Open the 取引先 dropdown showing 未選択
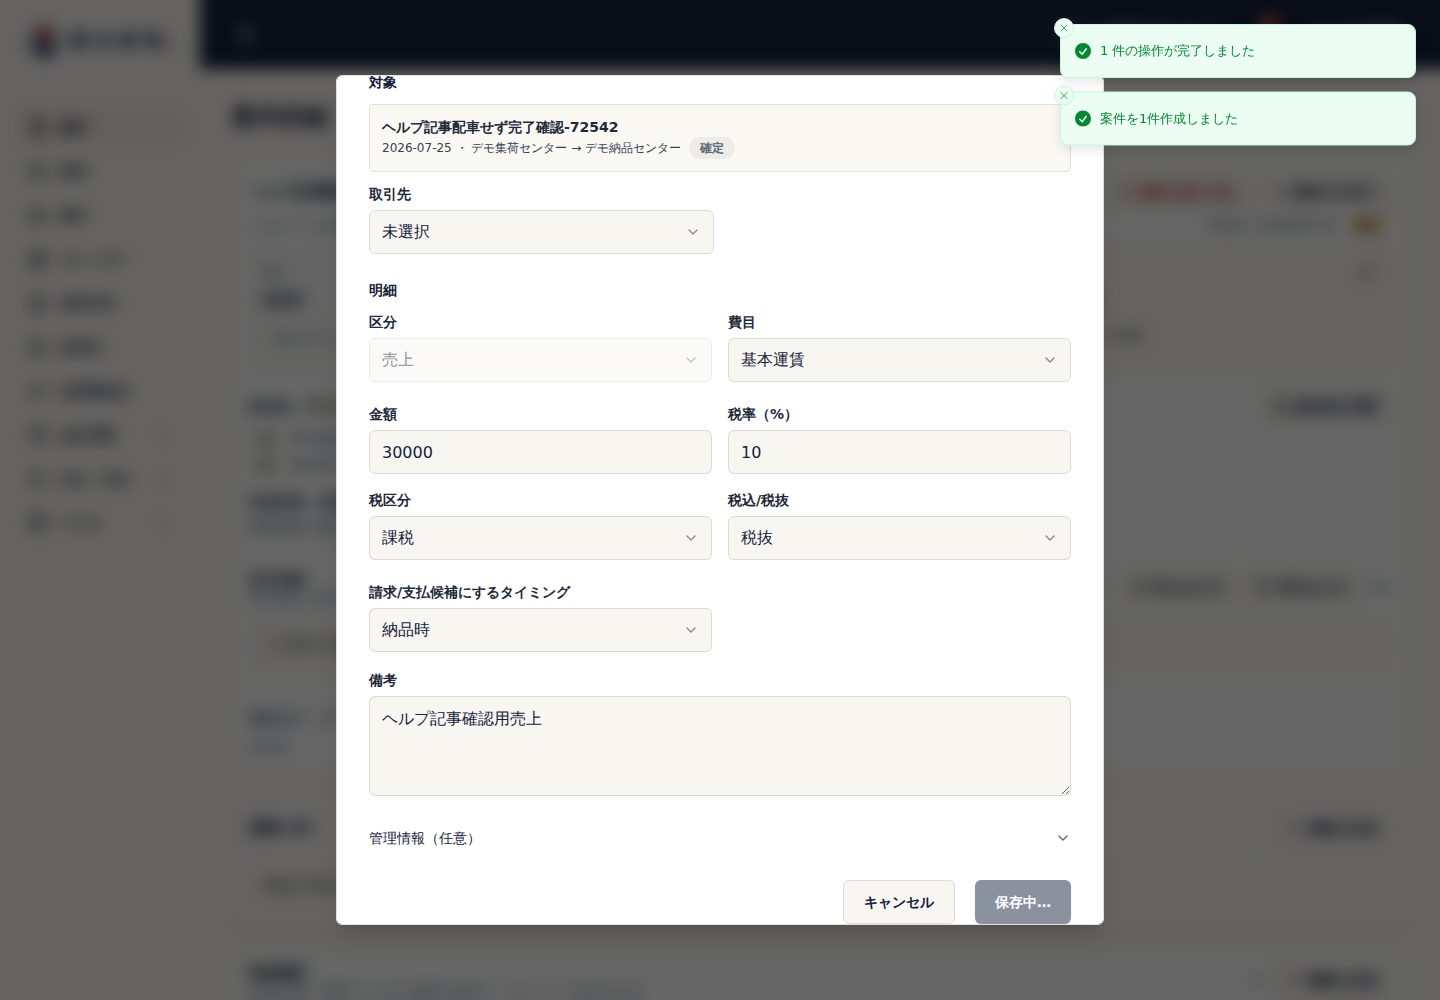1440x1000 pixels. point(541,232)
